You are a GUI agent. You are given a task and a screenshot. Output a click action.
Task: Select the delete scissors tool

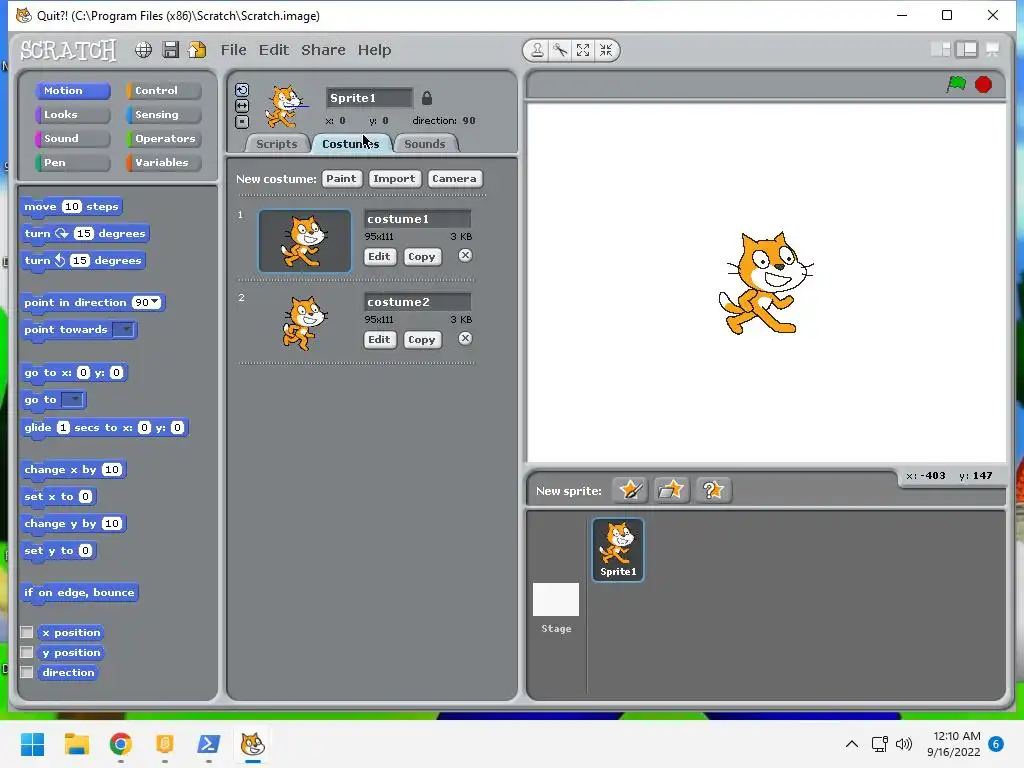pos(560,50)
